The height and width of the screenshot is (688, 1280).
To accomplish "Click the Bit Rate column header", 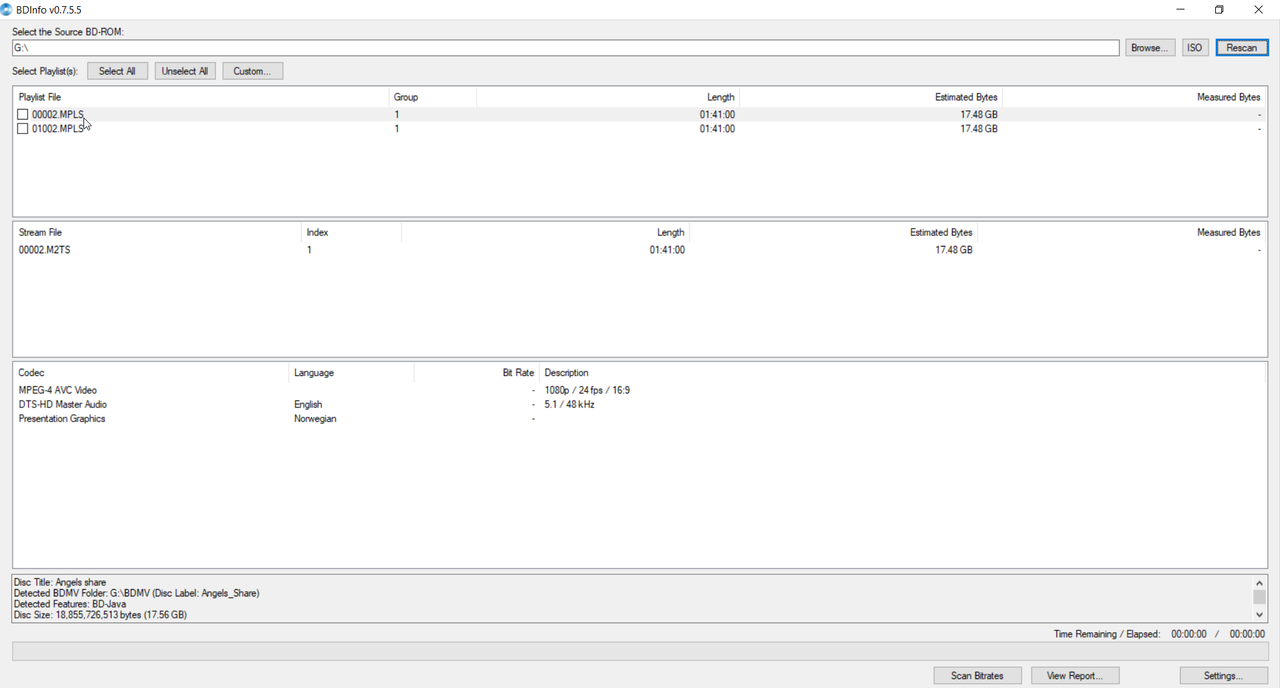I will (476, 373).
